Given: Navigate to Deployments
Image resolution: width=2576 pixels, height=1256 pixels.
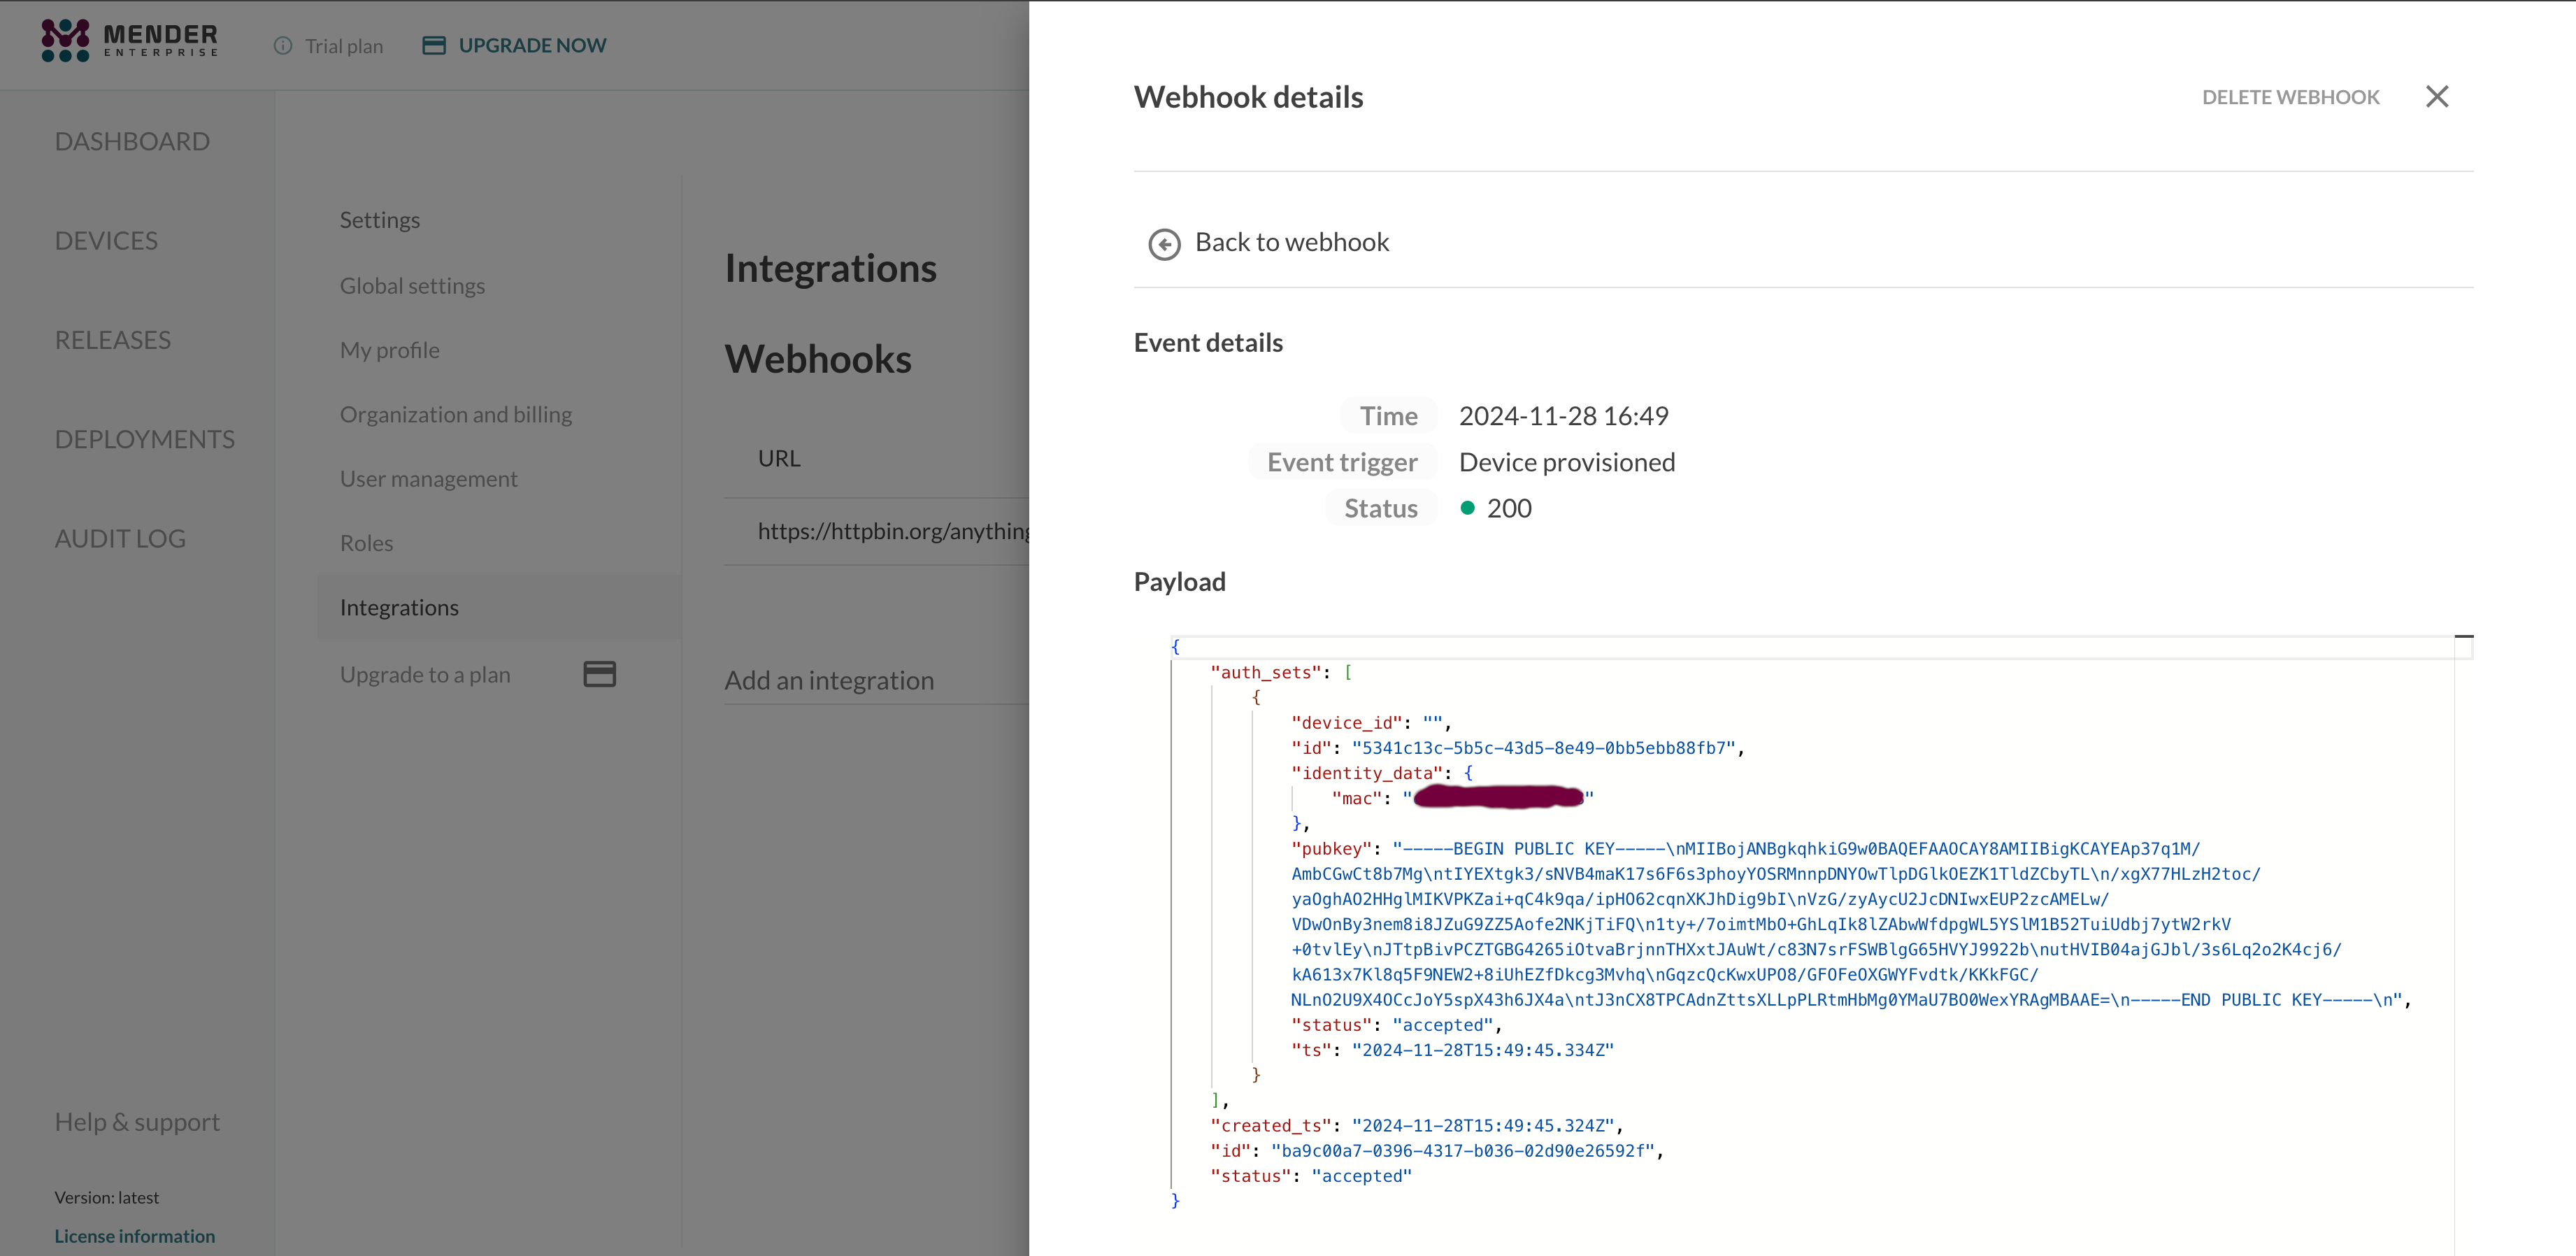Looking at the screenshot, I should (x=145, y=439).
